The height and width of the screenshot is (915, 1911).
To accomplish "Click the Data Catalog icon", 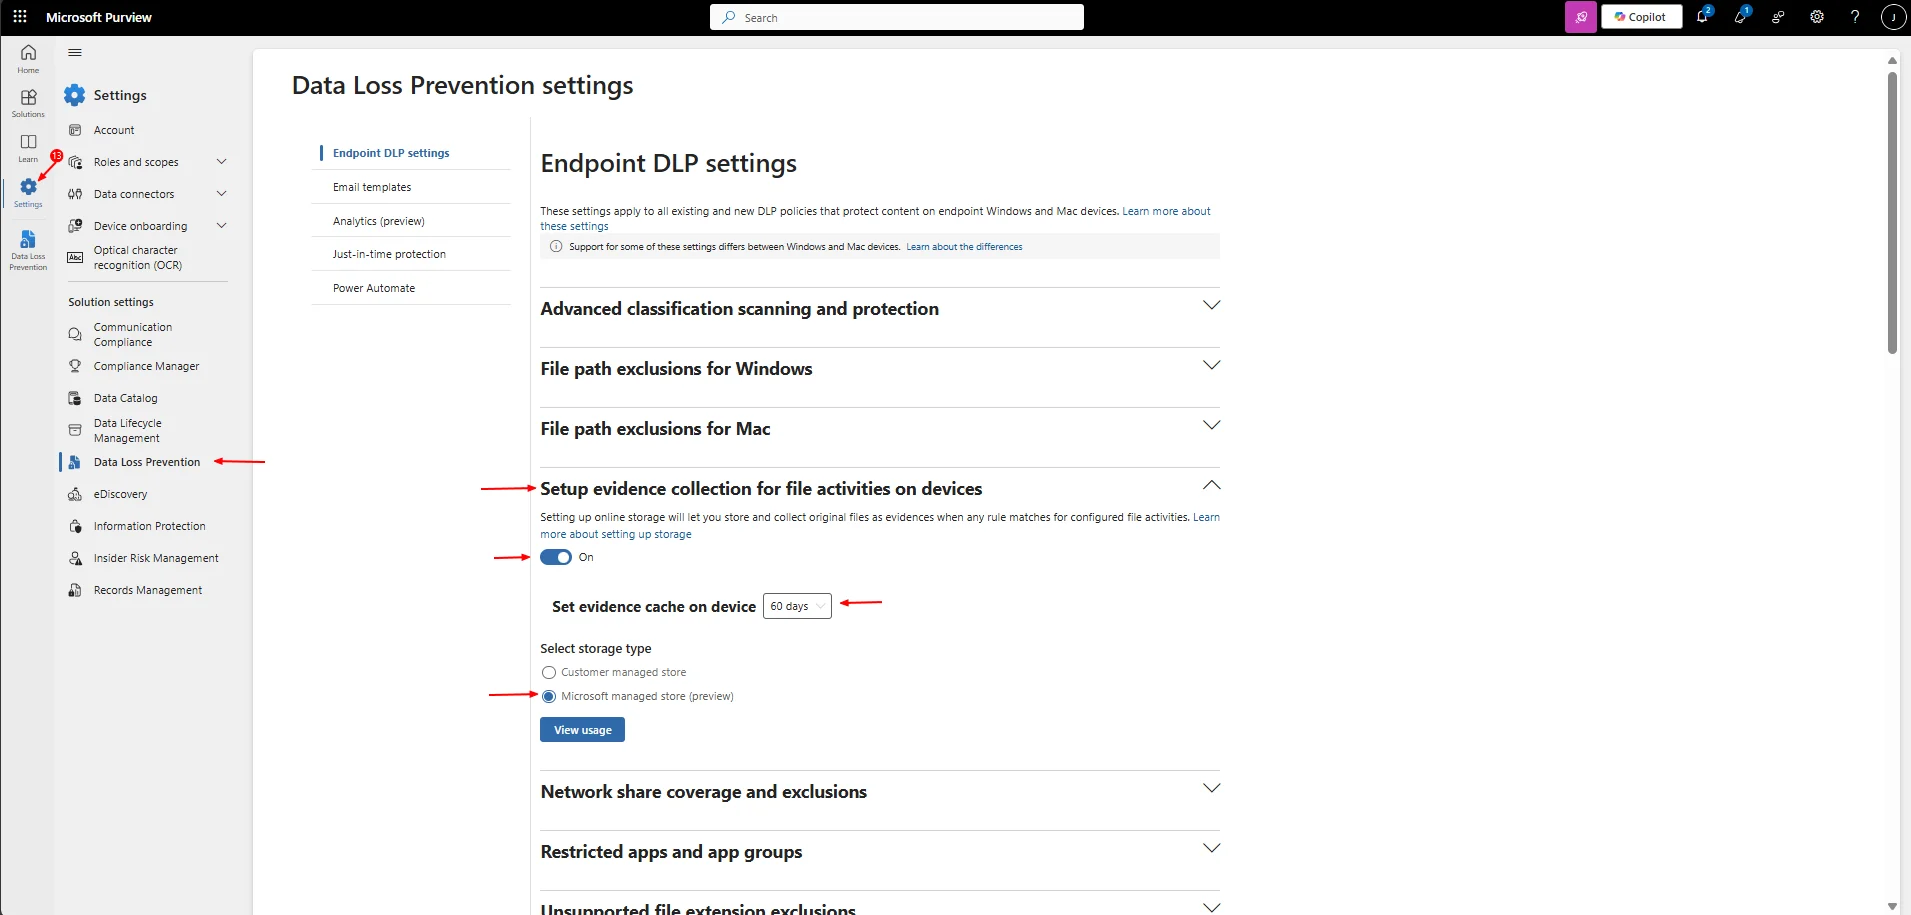I will [x=75, y=398].
